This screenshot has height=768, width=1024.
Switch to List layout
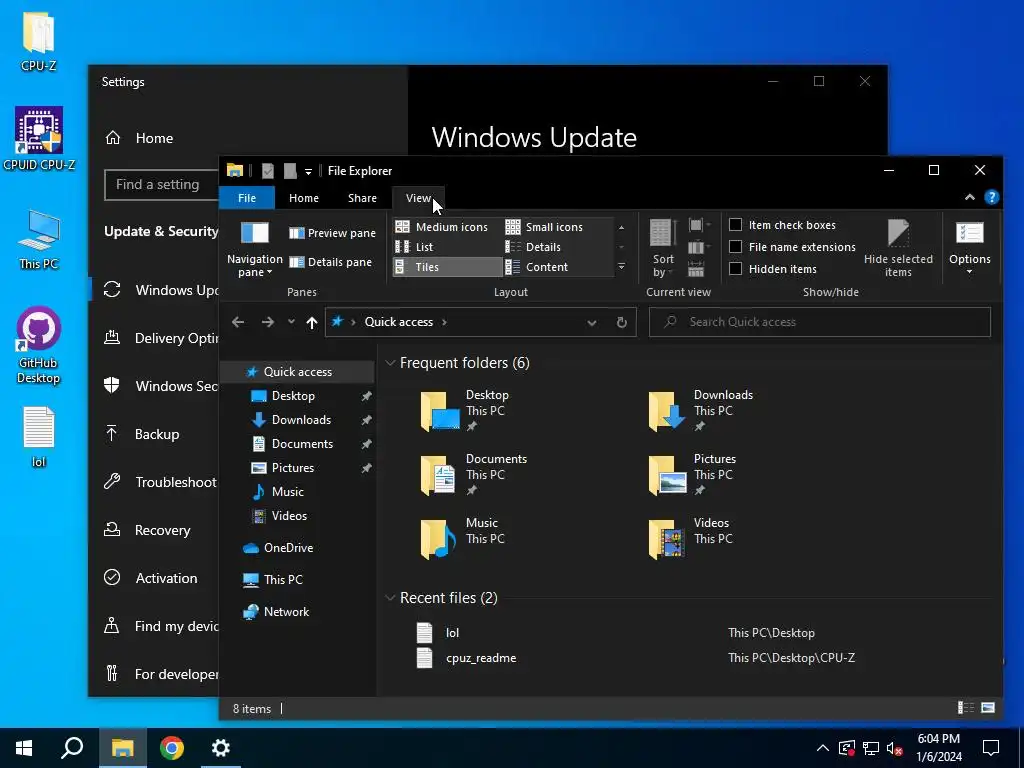(415, 247)
